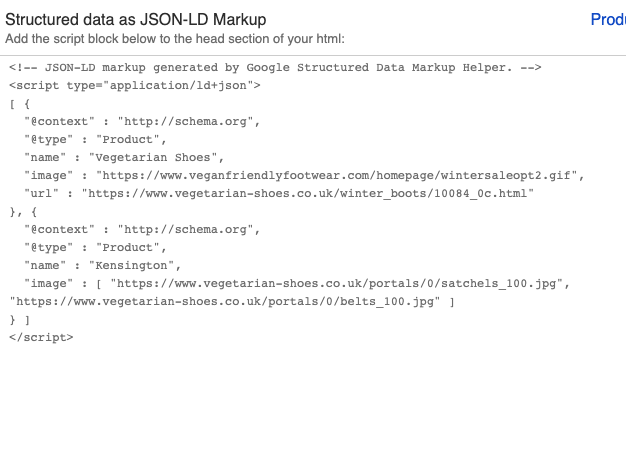Image resolution: width=626 pixels, height=449 pixels.
Task: Click the belts_100.jpg image URL line
Action: coord(232,302)
